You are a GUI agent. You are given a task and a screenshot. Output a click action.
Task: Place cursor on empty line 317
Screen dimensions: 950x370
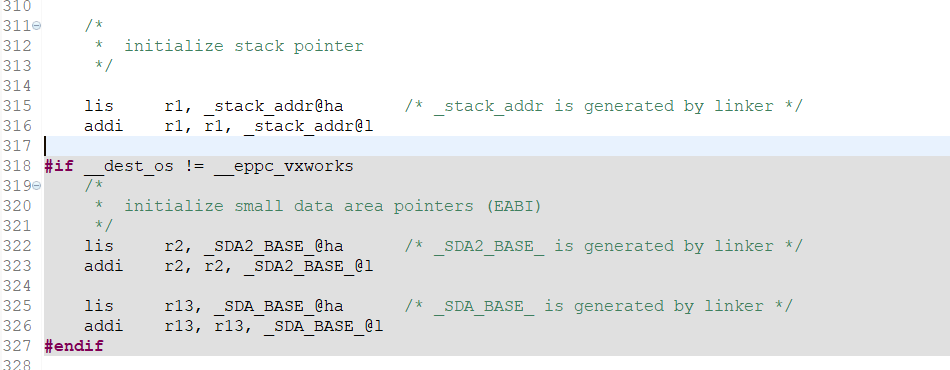pos(497,146)
